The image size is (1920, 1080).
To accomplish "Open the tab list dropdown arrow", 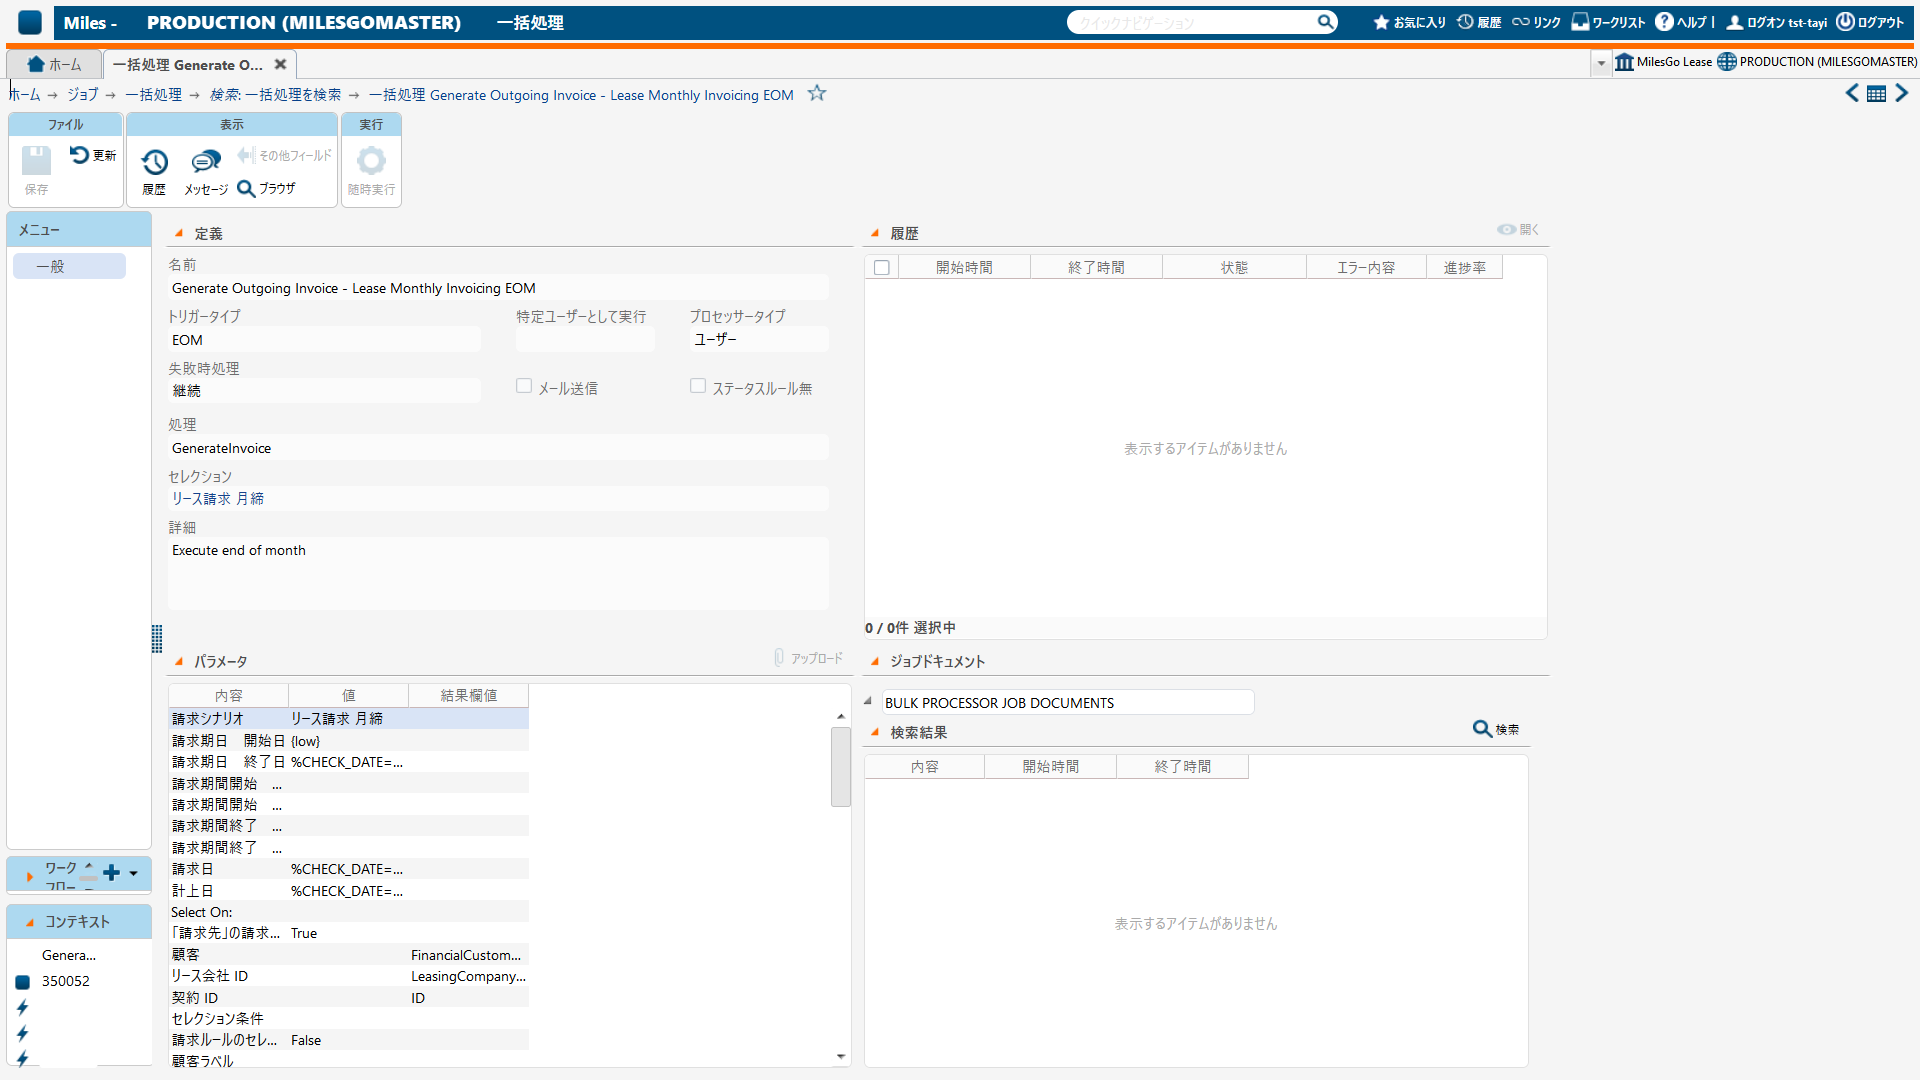I will pyautogui.click(x=1600, y=63).
